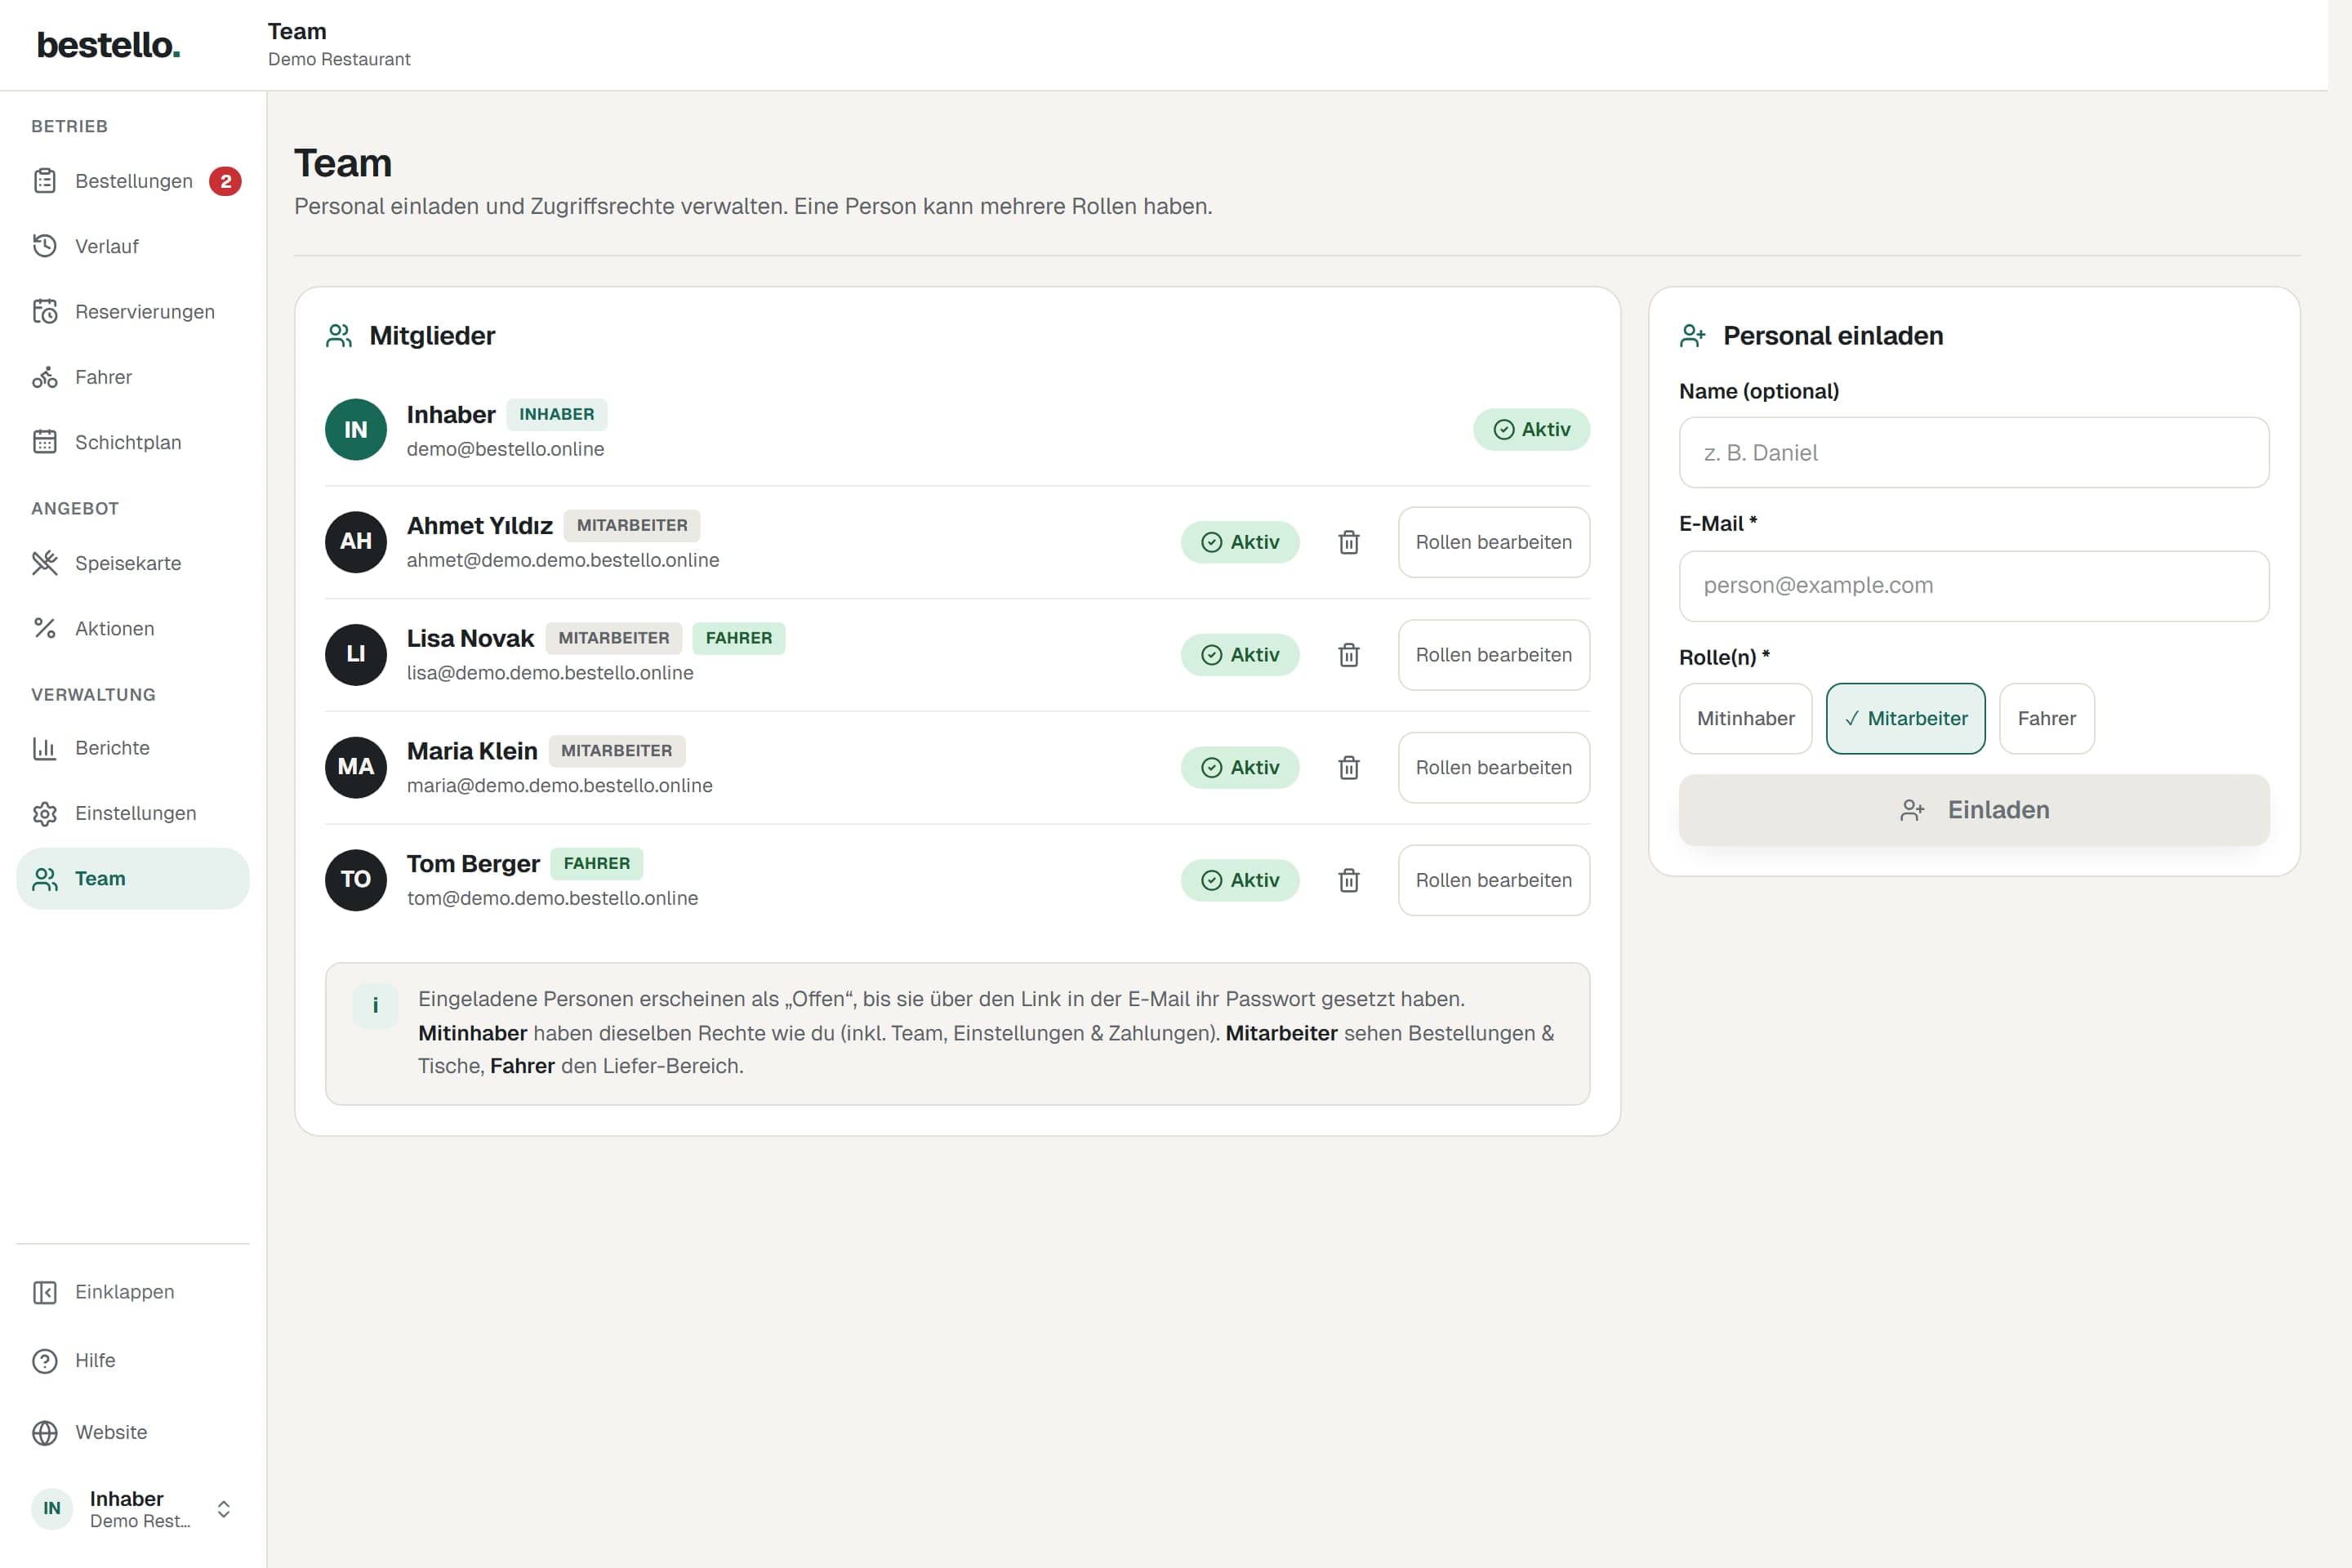Focus the Name (optional) input field
2352x1568 pixels.
tap(1973, 453)
